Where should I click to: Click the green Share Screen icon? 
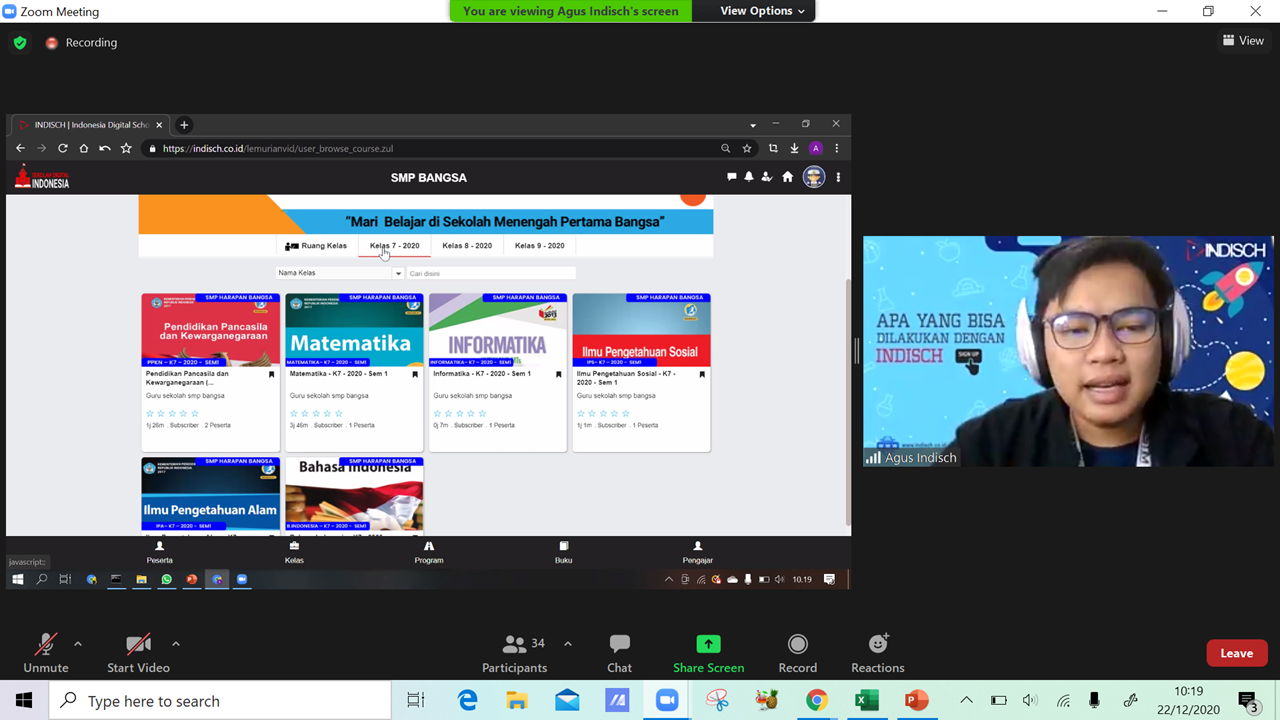(708, 645)
